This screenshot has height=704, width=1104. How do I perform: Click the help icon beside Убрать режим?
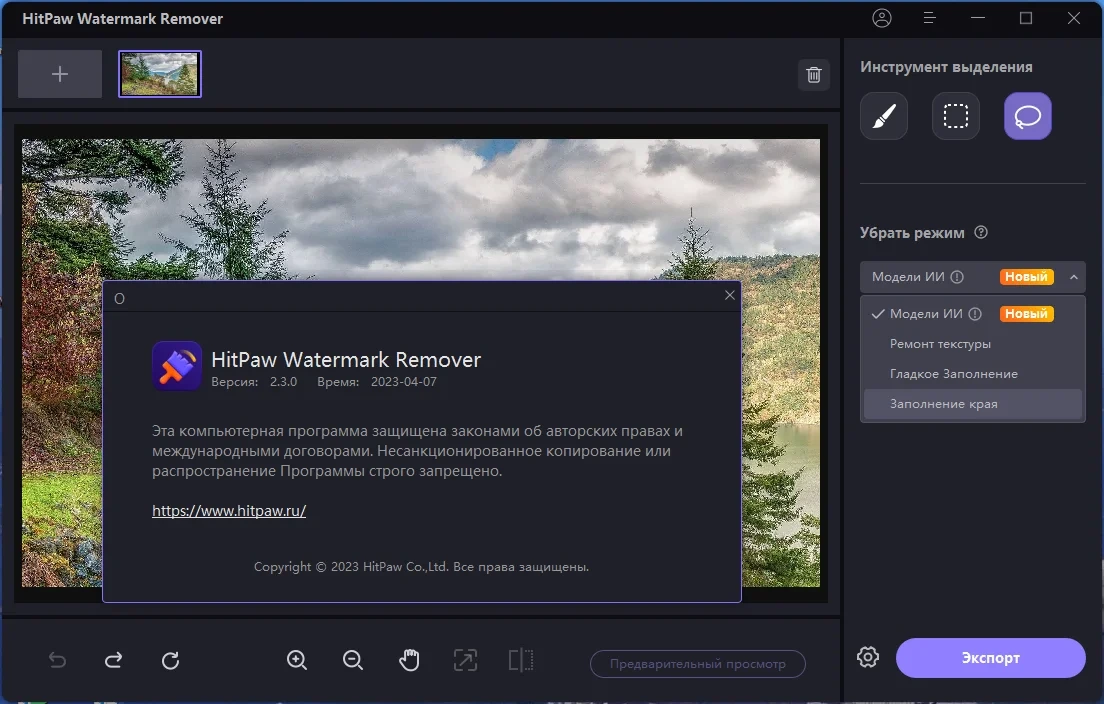pos(981,232)
